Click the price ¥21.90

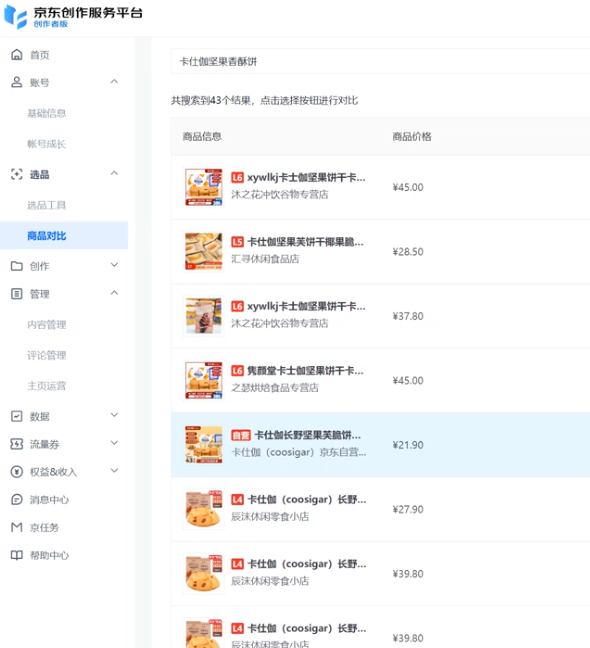click(x=408, y=445)
